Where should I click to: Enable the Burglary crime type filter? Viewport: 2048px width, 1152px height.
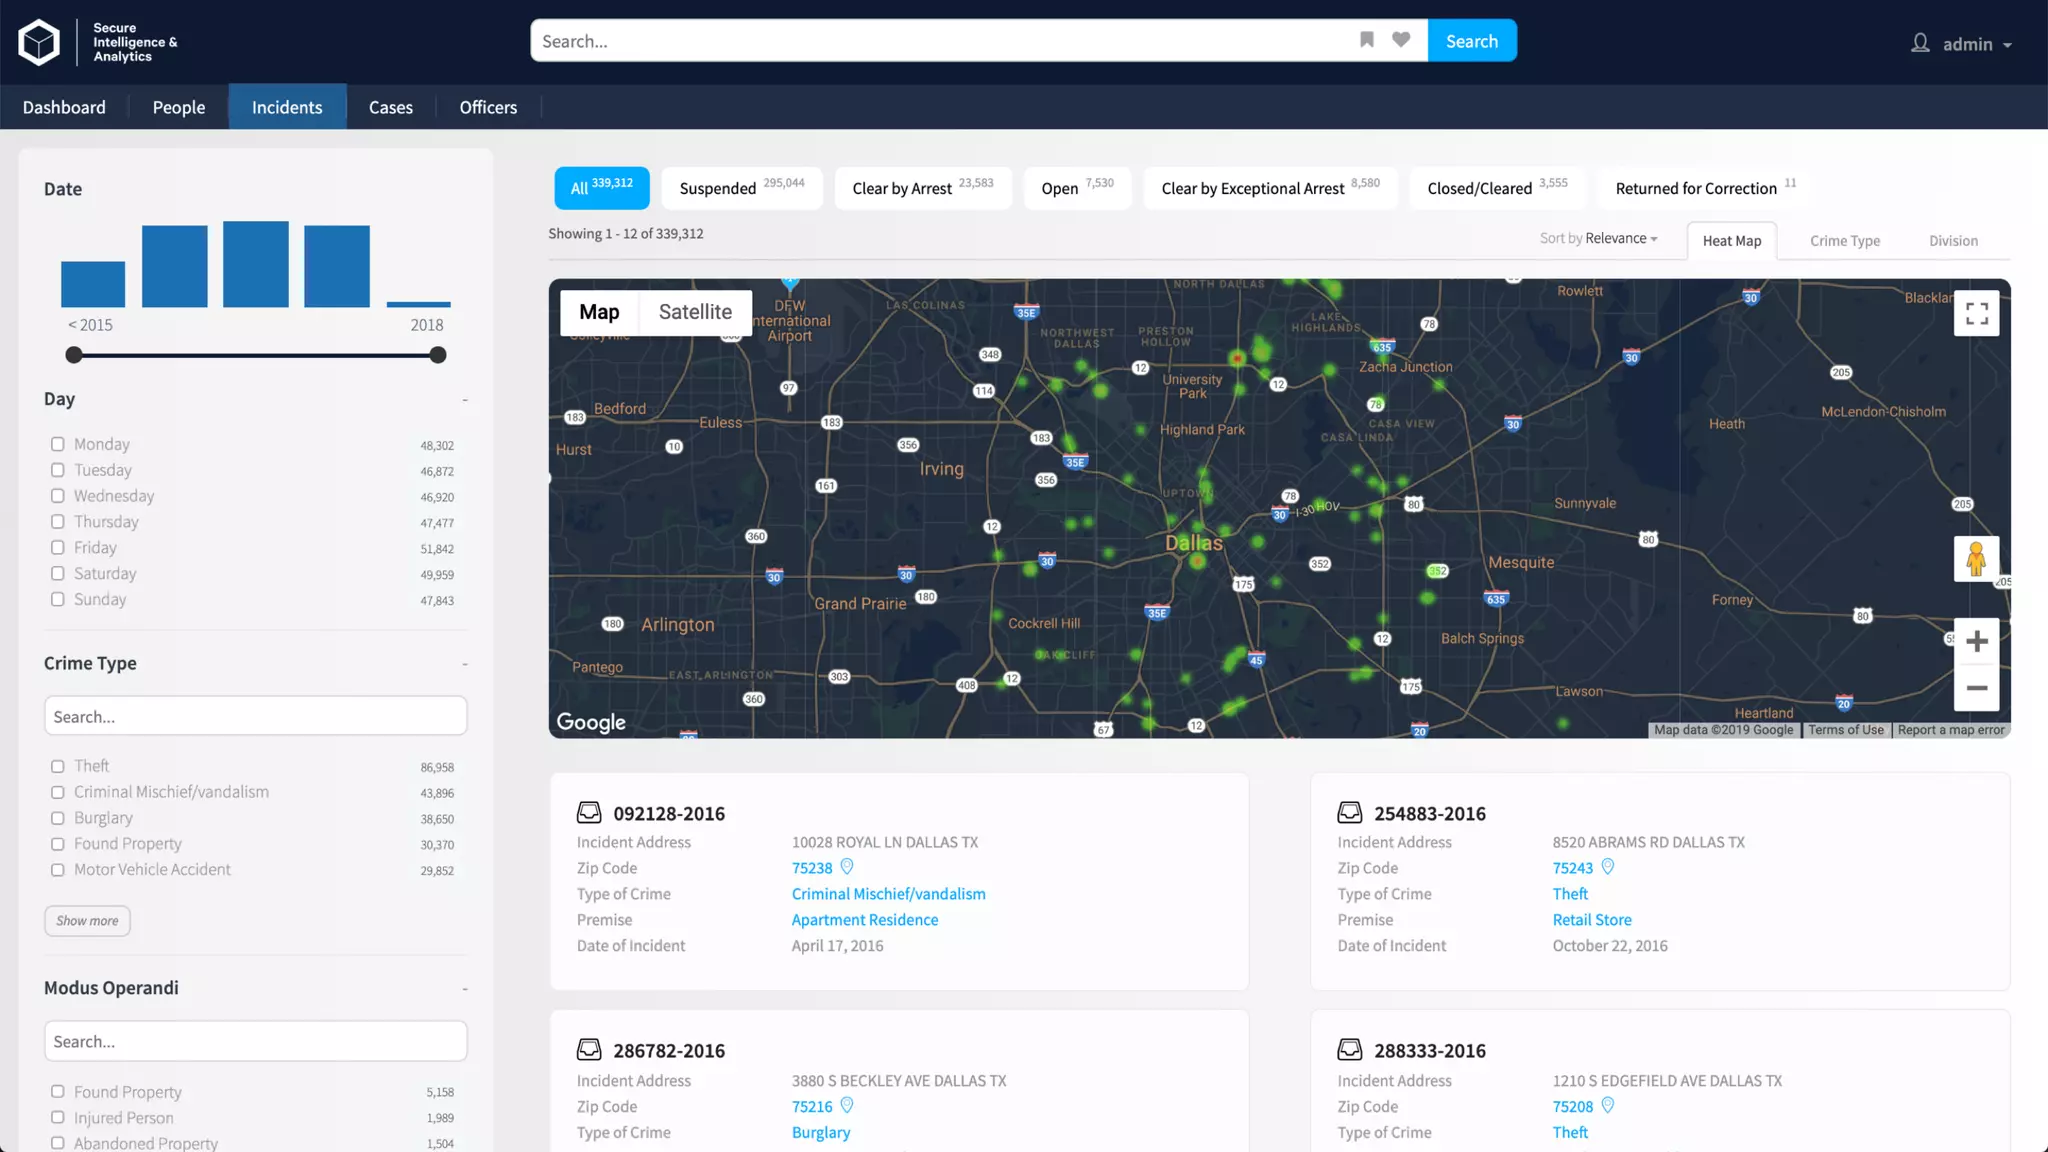coord(58,818)
